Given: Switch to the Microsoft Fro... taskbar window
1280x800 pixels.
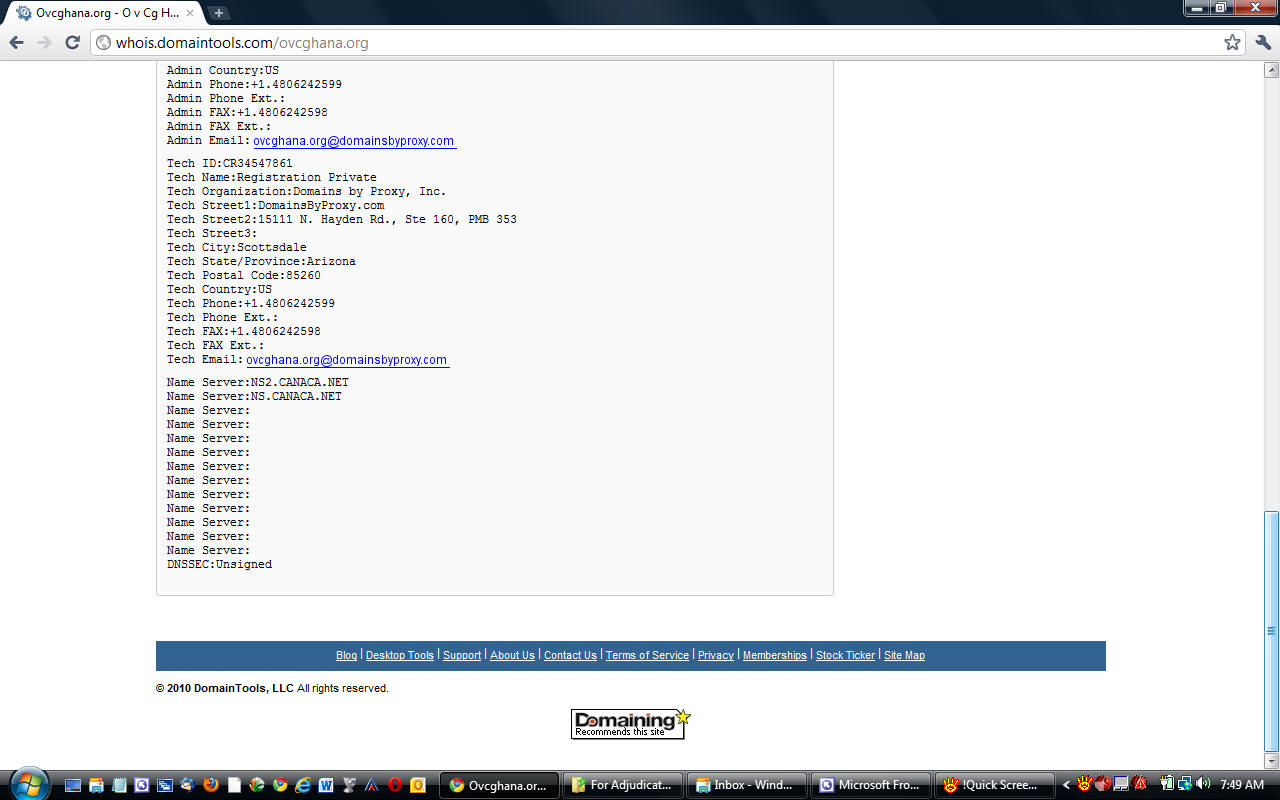Looking at the screenshot, I should (870, 785).
